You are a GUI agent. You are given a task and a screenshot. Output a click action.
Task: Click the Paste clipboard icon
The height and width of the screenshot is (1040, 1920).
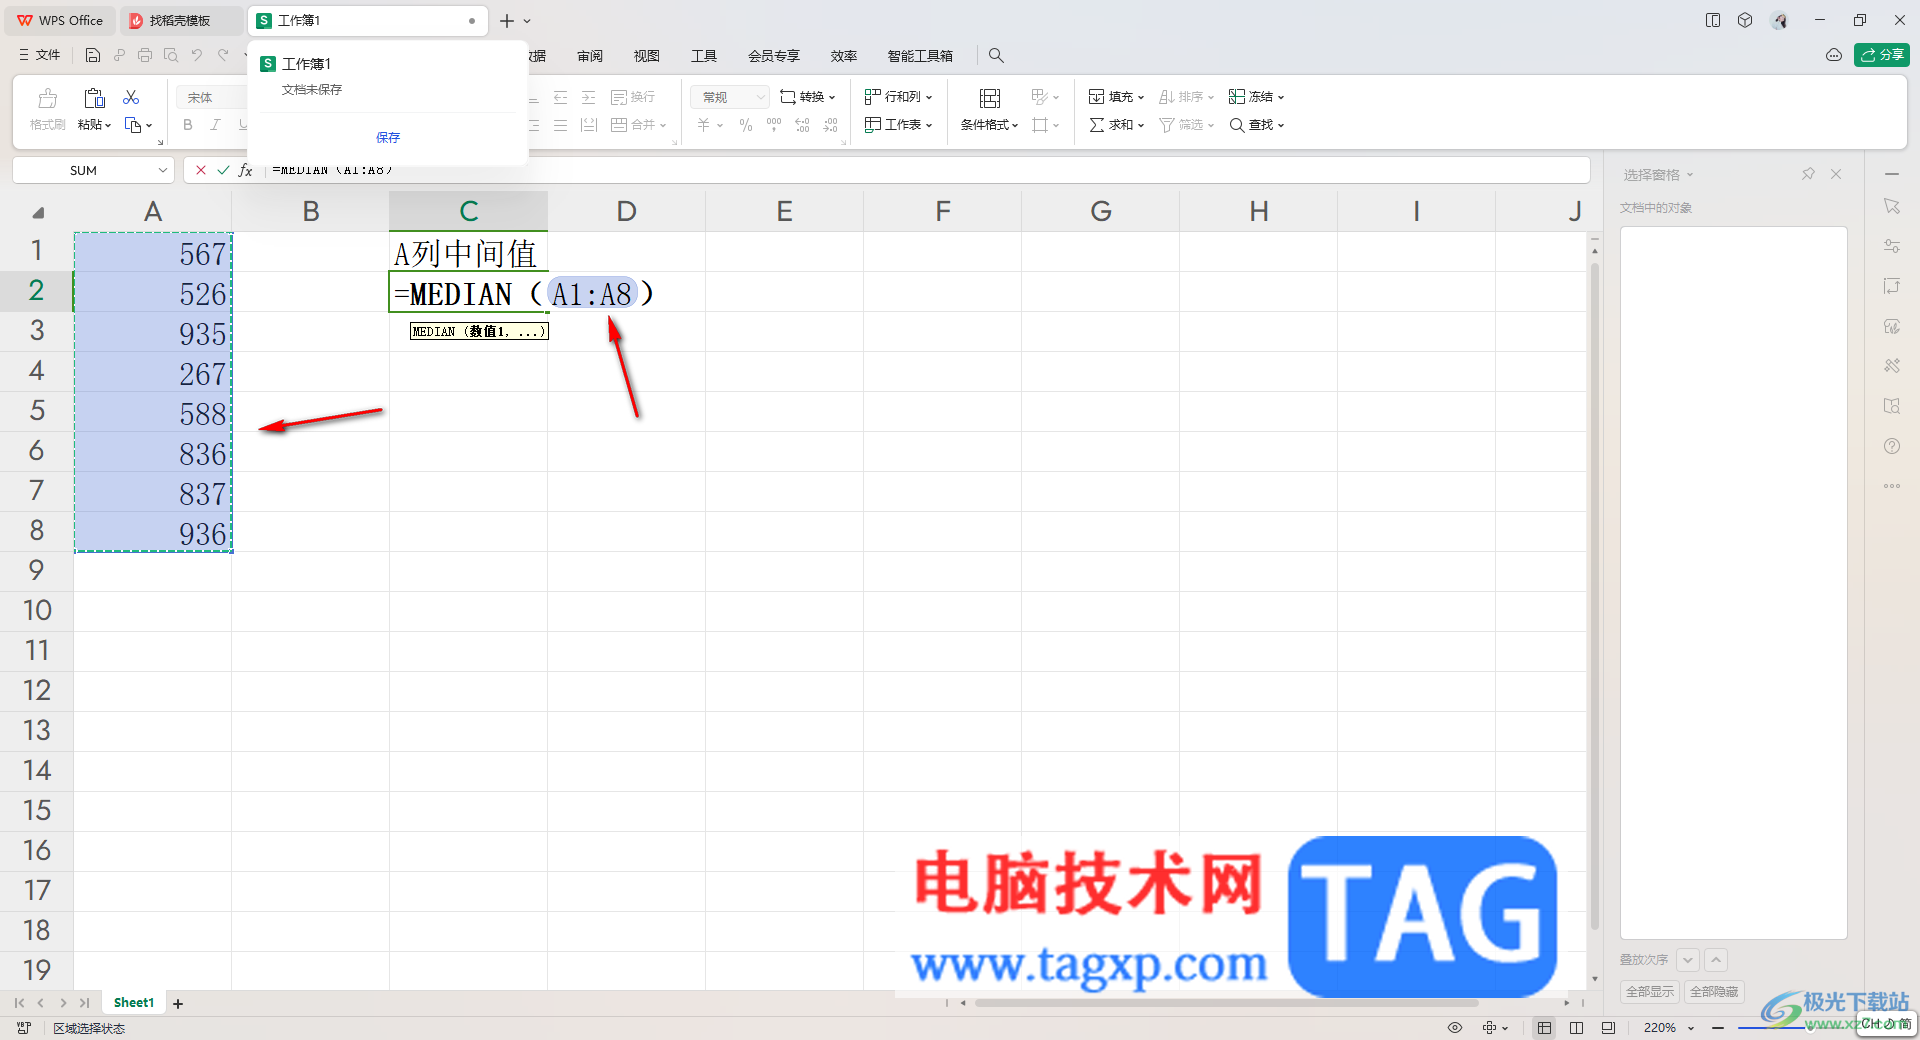pyautogui.click(x=94, y=98)
